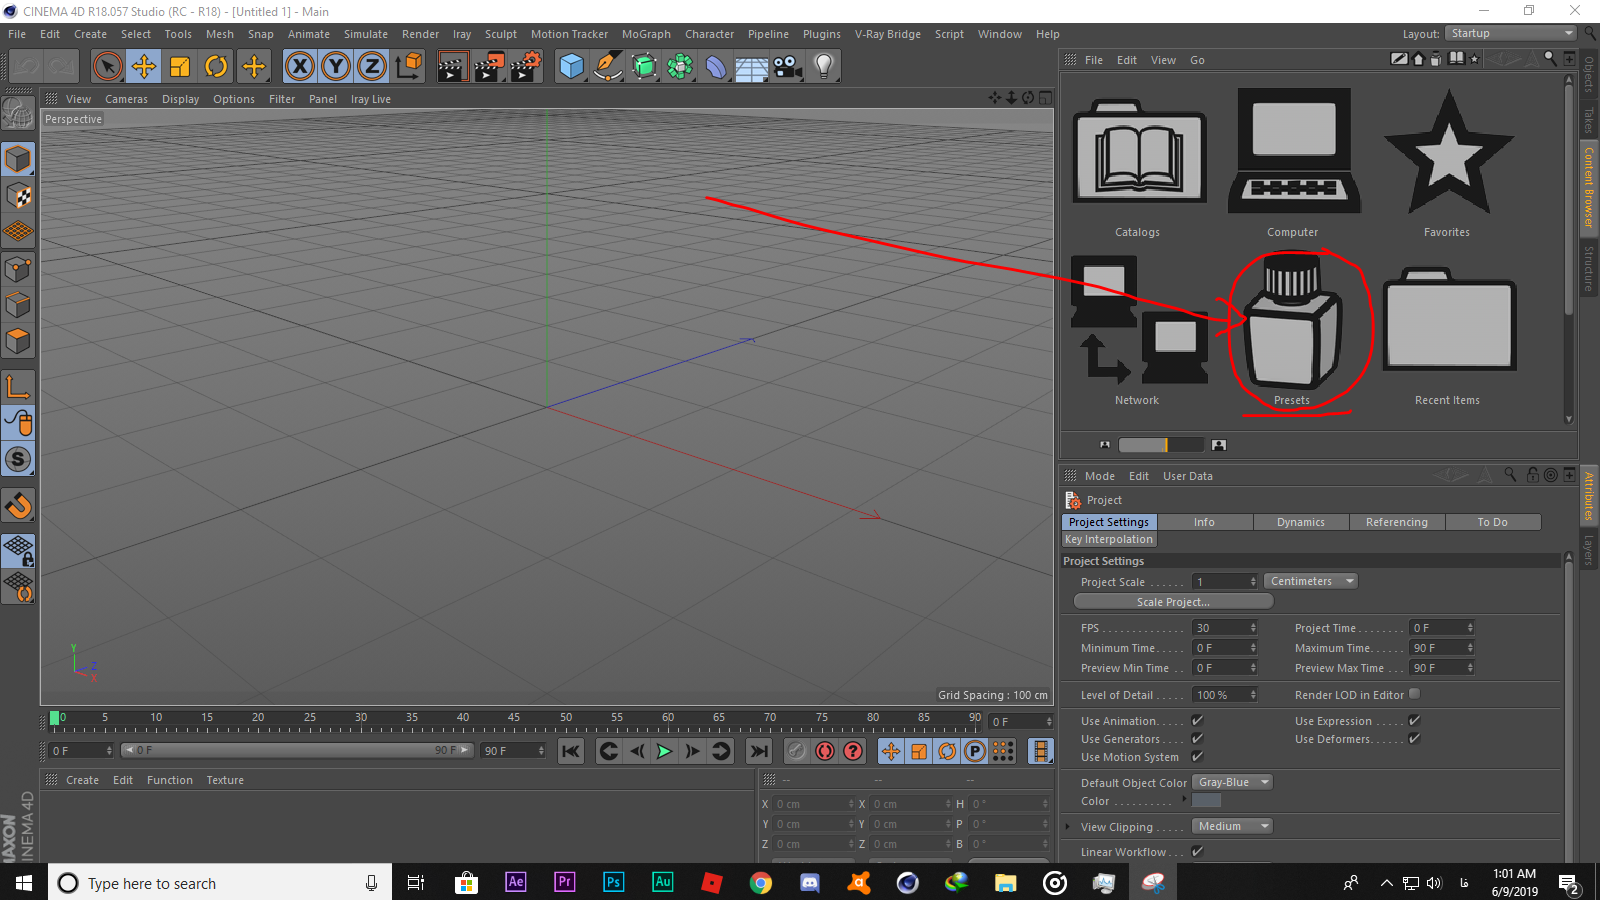Open the Spline Pen tool
The height and width of the screenshot is (900, 1600).
pyautogui.click(x=608, y=67)
